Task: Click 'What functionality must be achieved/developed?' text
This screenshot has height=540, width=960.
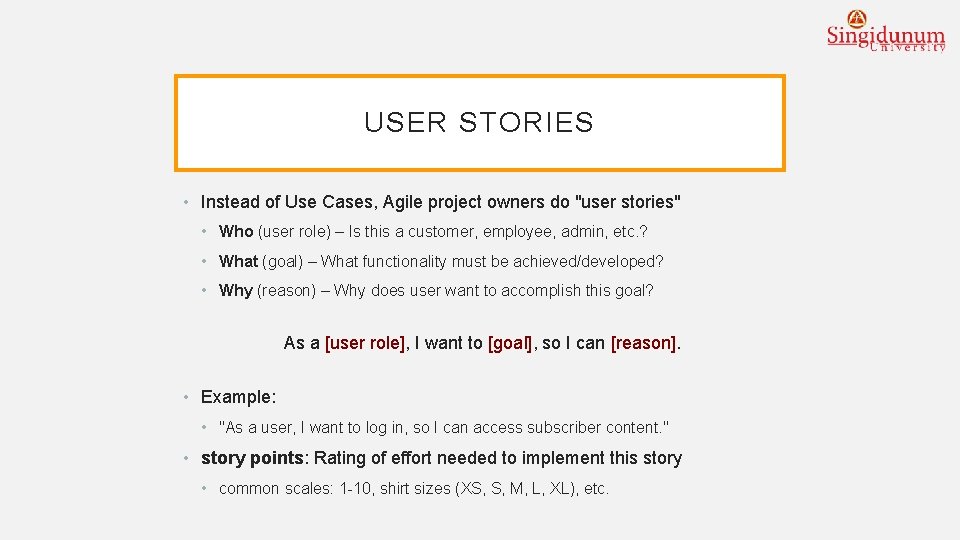Action: pos(492,261)
